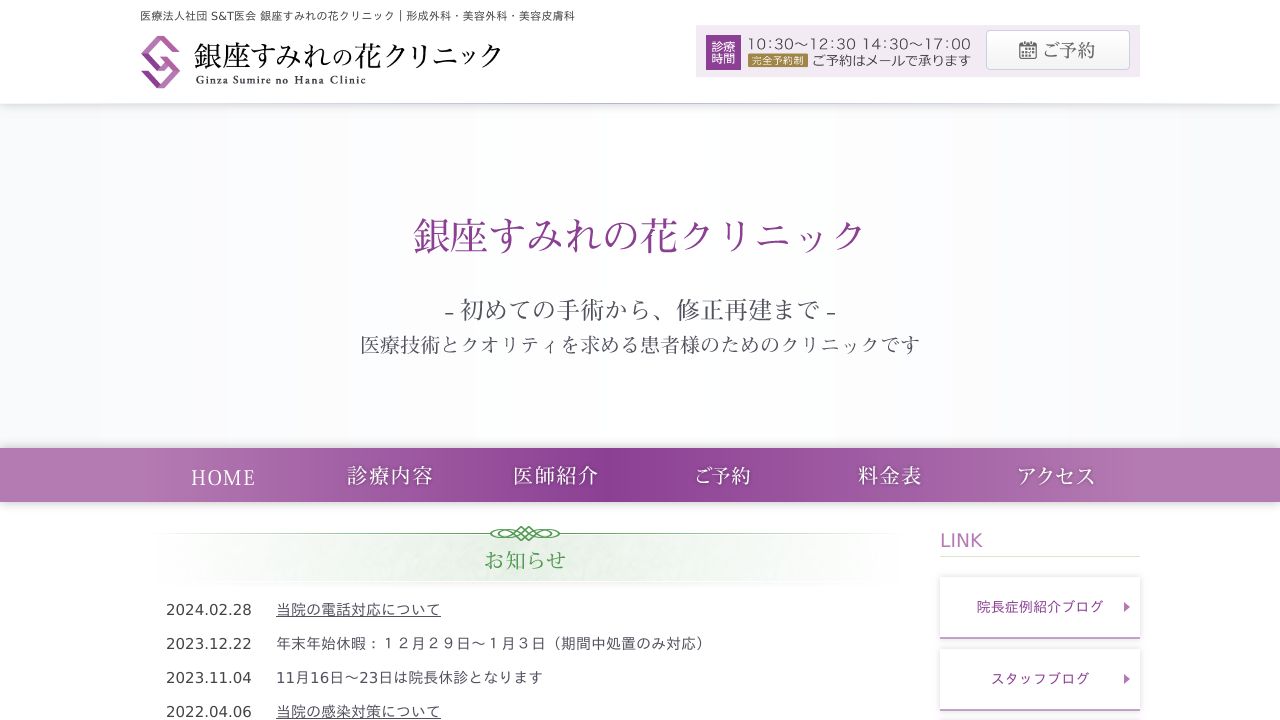Open the アクセス page from the navigation
1280x720 pixels.
tap(1056, 476)
